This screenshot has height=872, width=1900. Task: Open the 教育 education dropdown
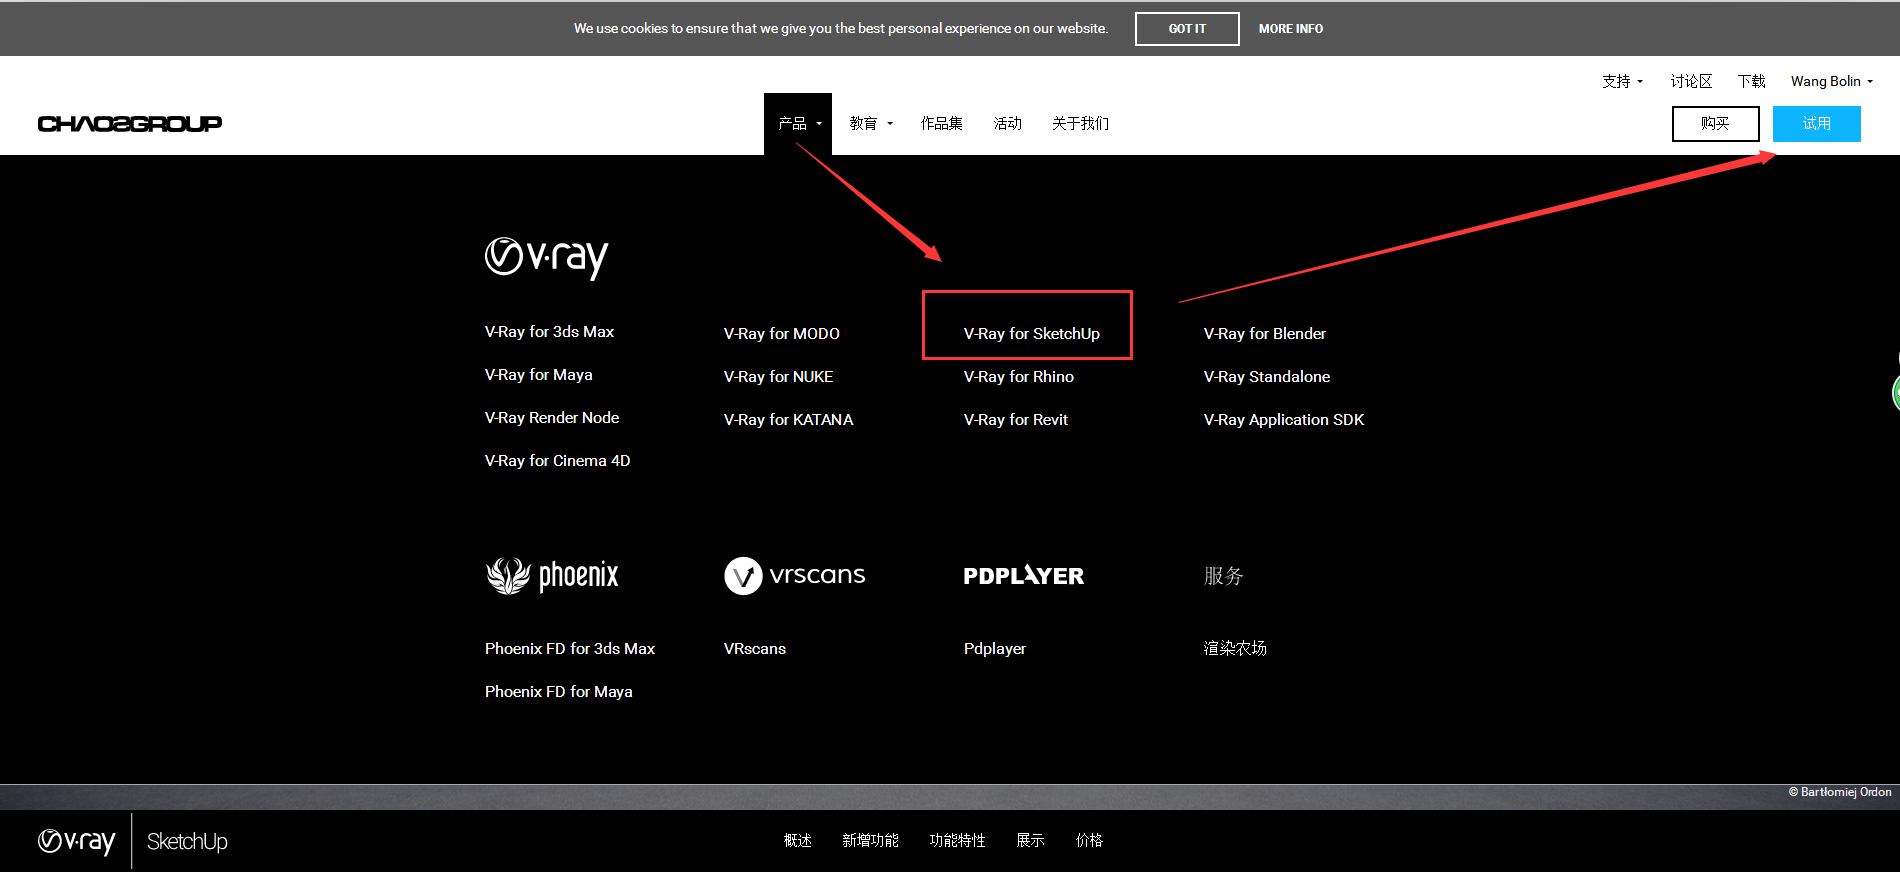[870, 124]
